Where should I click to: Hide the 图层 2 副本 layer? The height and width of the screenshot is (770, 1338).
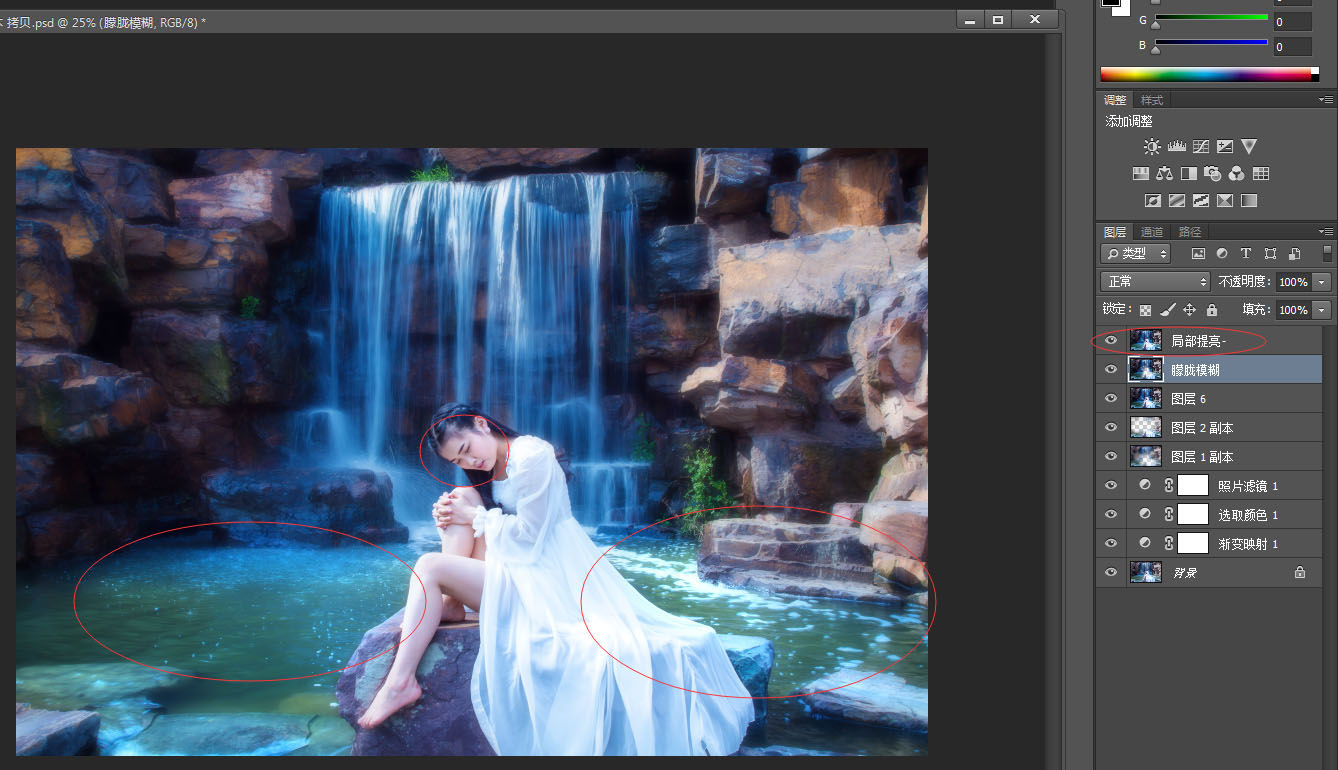pos(1111,428)
